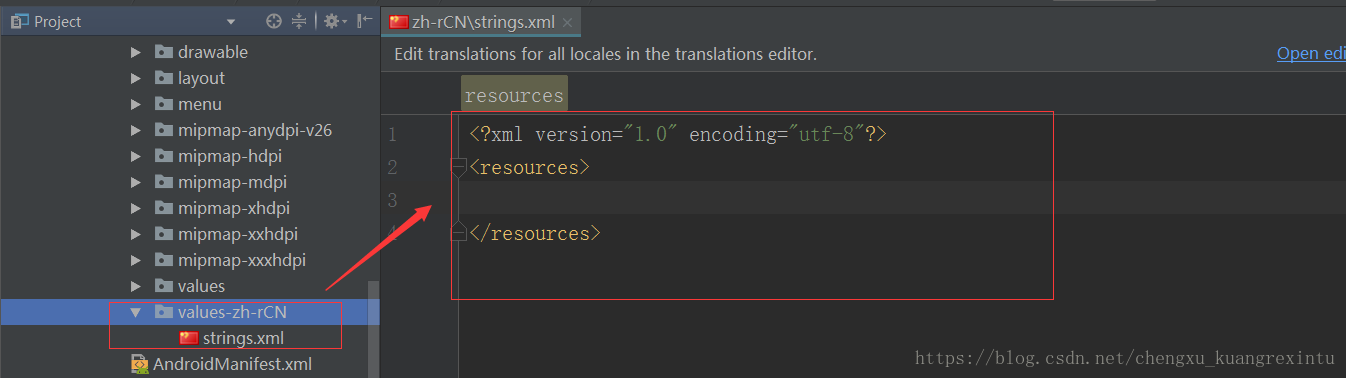The width and height of the screenshot is (1346, 378).
Task: Click the Open editor link
Action: 1311,54
